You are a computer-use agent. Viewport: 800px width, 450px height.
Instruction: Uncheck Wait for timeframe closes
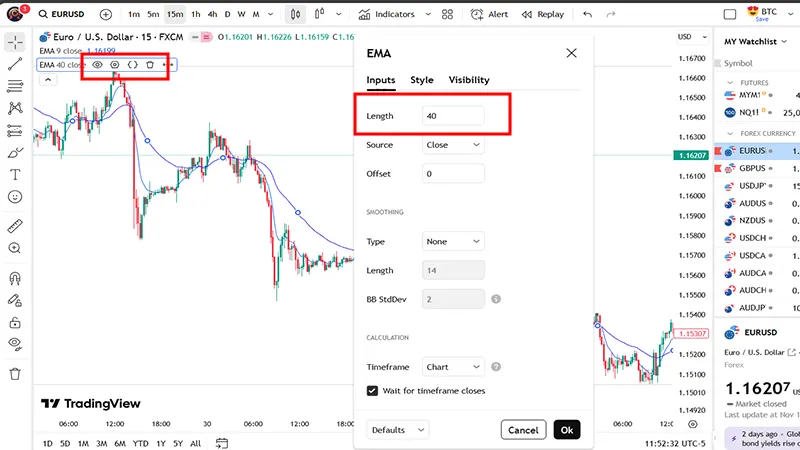tap(373, 391)
